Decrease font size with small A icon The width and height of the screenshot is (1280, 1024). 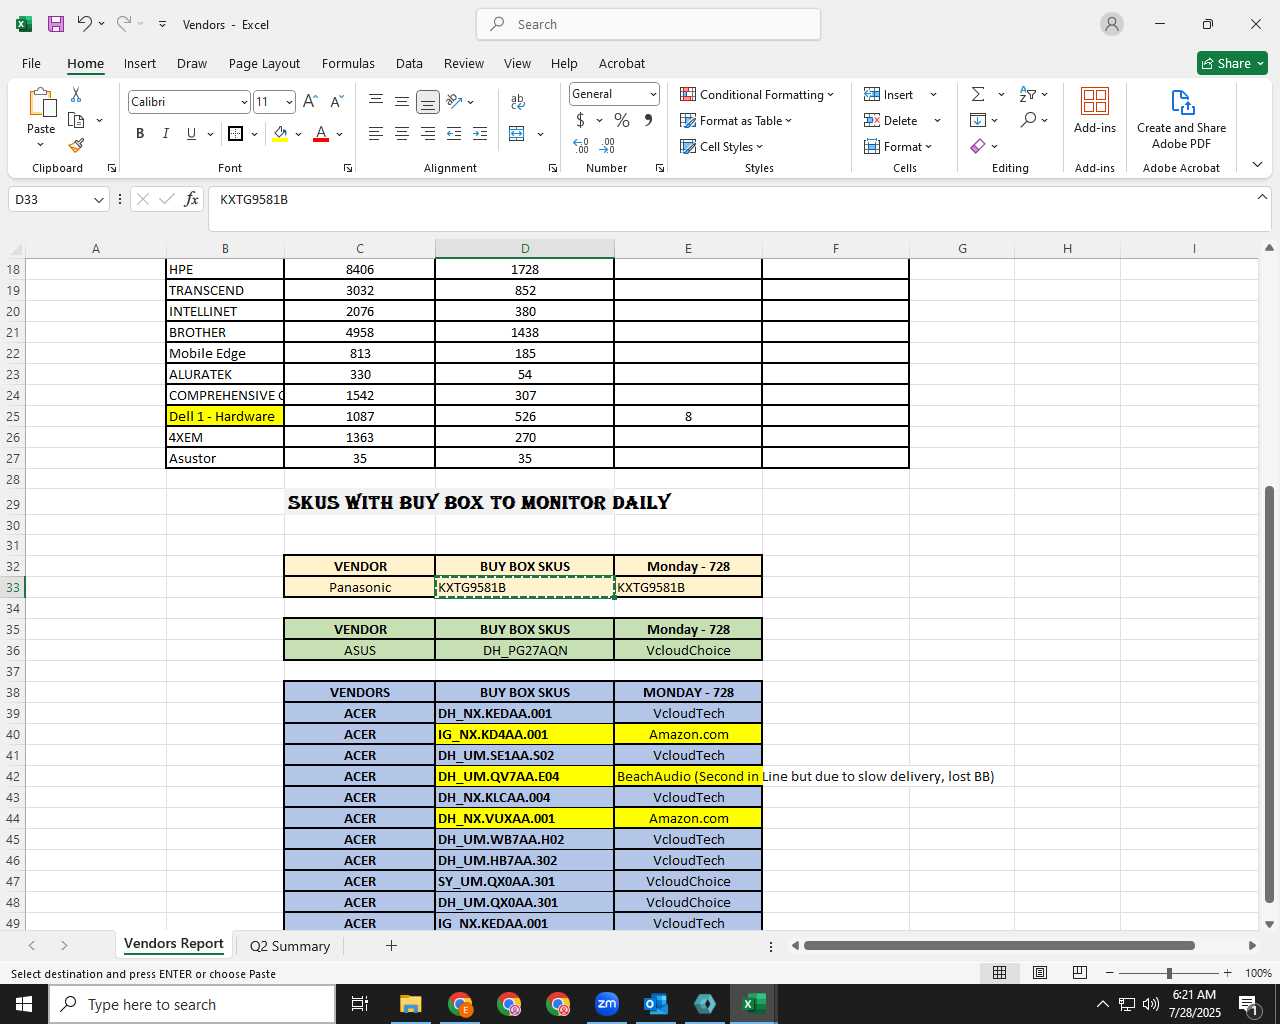pos(336,102)
